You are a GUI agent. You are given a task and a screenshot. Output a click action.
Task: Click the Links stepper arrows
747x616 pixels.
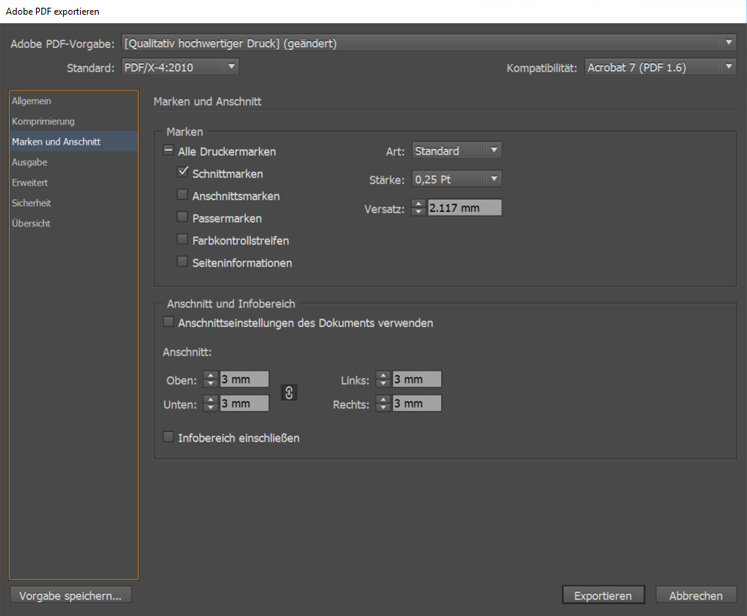383,379
